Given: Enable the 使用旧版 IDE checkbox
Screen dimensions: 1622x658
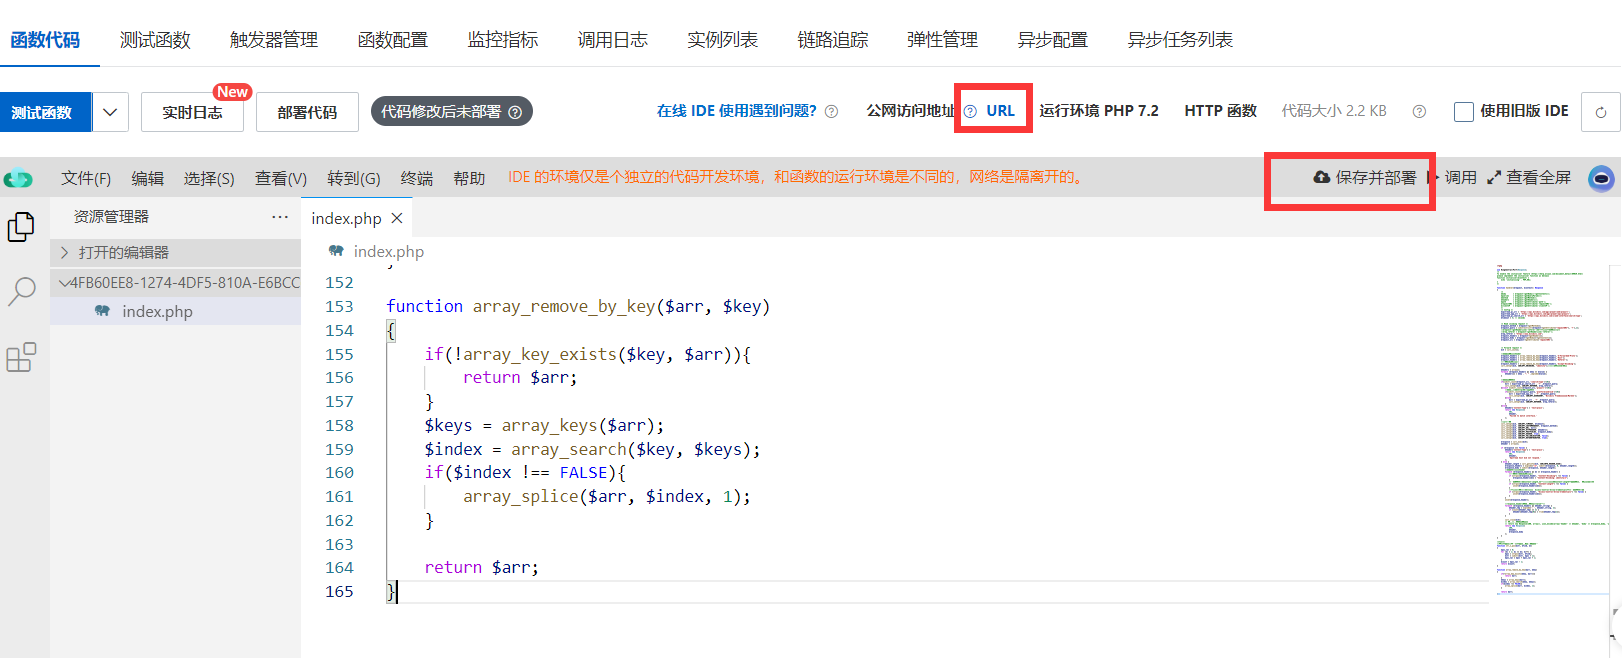Looking at the screenshot, I should pos(1463,111).
